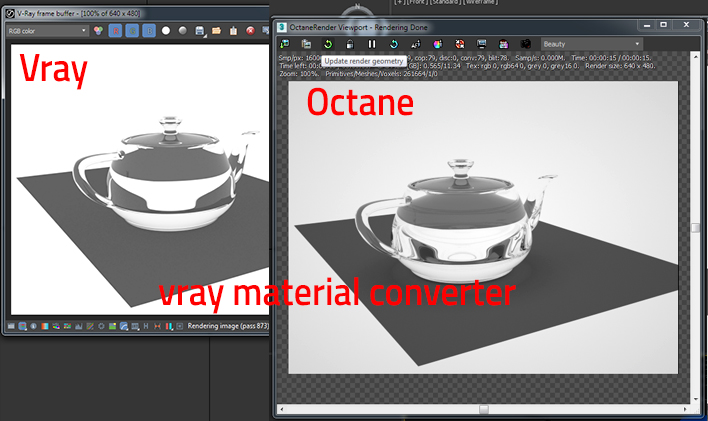The height and width of the screenshot is (421, 708).
Task: Click the four-color-square color balance icon in V-Ray bottom bar
Action: (67, 326)
